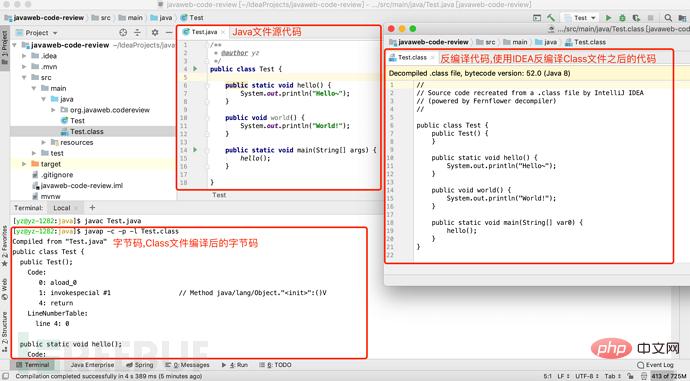This screenshot has height=381, width=690.
Task: Open the Event Log
Action: tap(655, 365)
